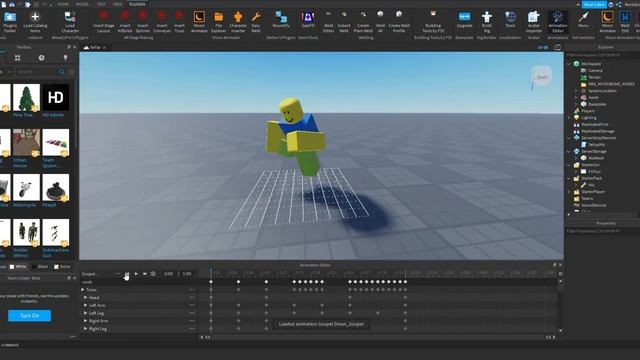The width and height of the screenshot is (640, 360).
Task: Select the Motorcycle model thumbnail
Action: pyautogui.click(x=27, y=187)
